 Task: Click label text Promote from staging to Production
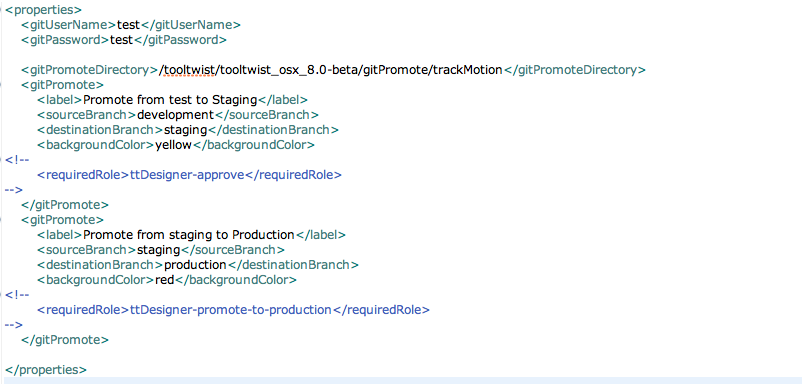pos(189,235)
